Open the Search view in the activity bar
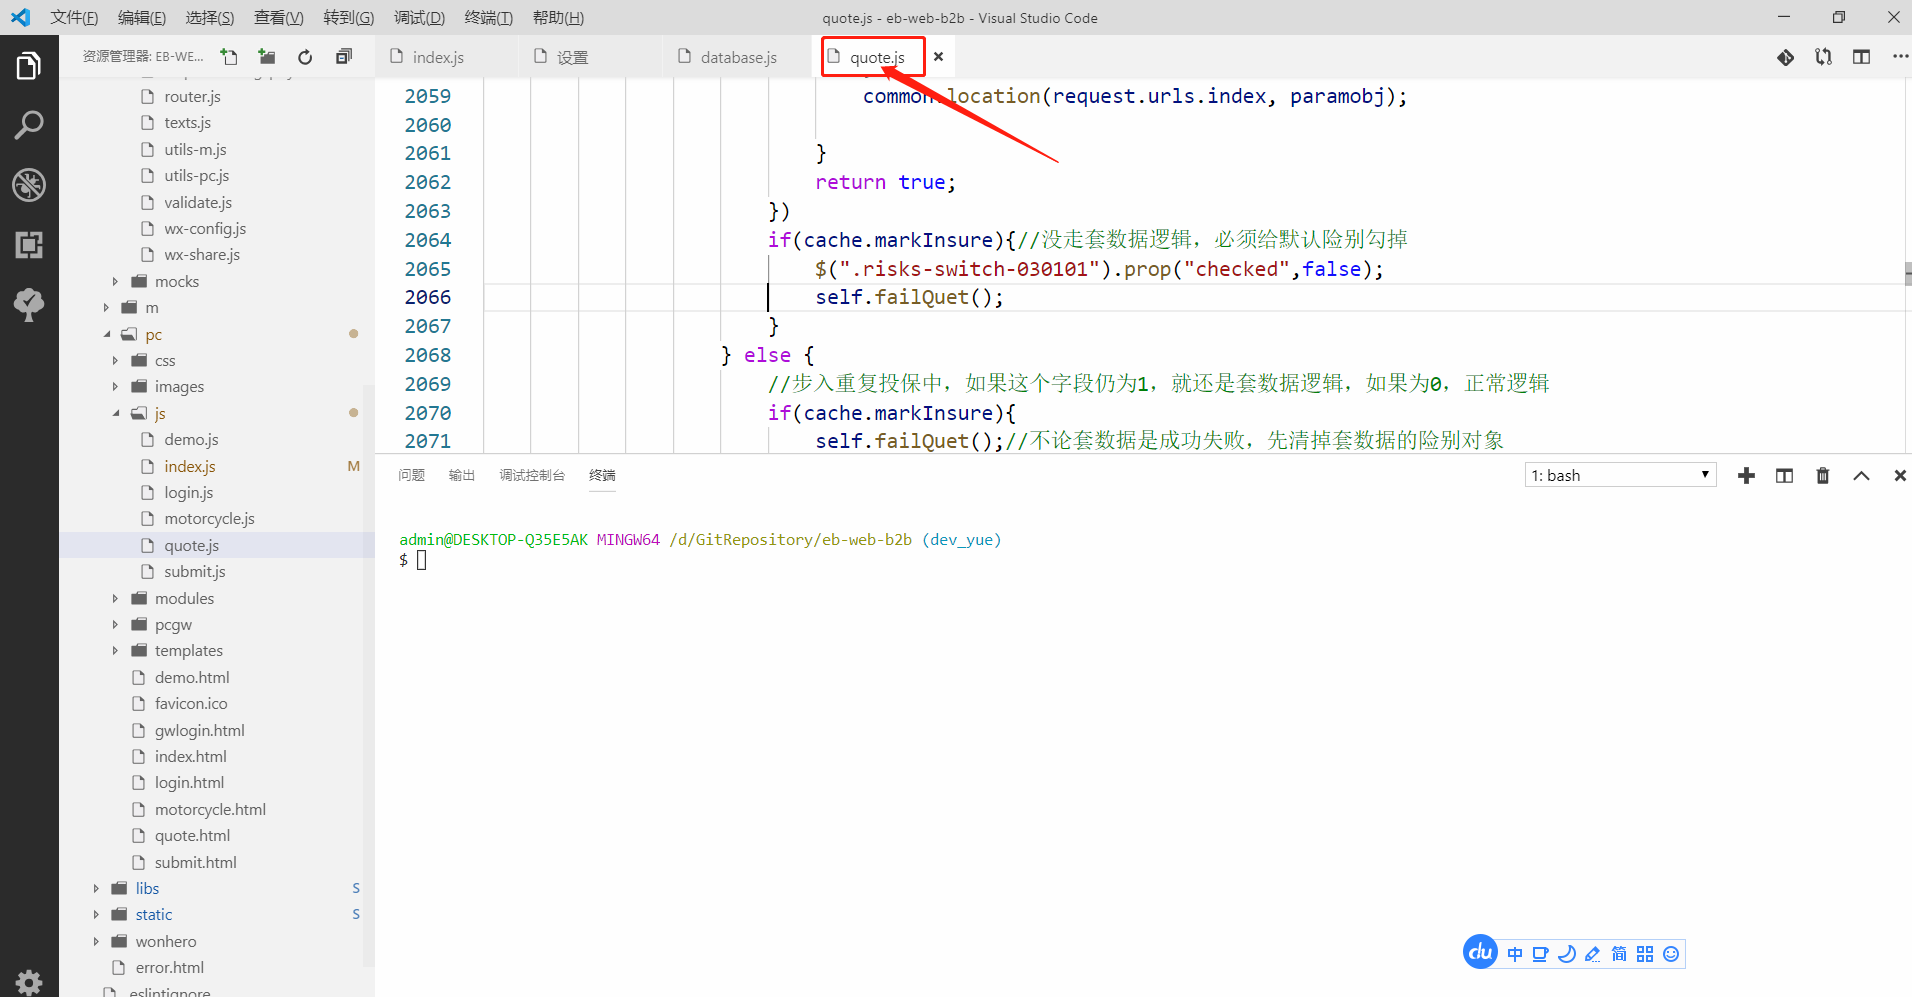 tap(29, 124)
